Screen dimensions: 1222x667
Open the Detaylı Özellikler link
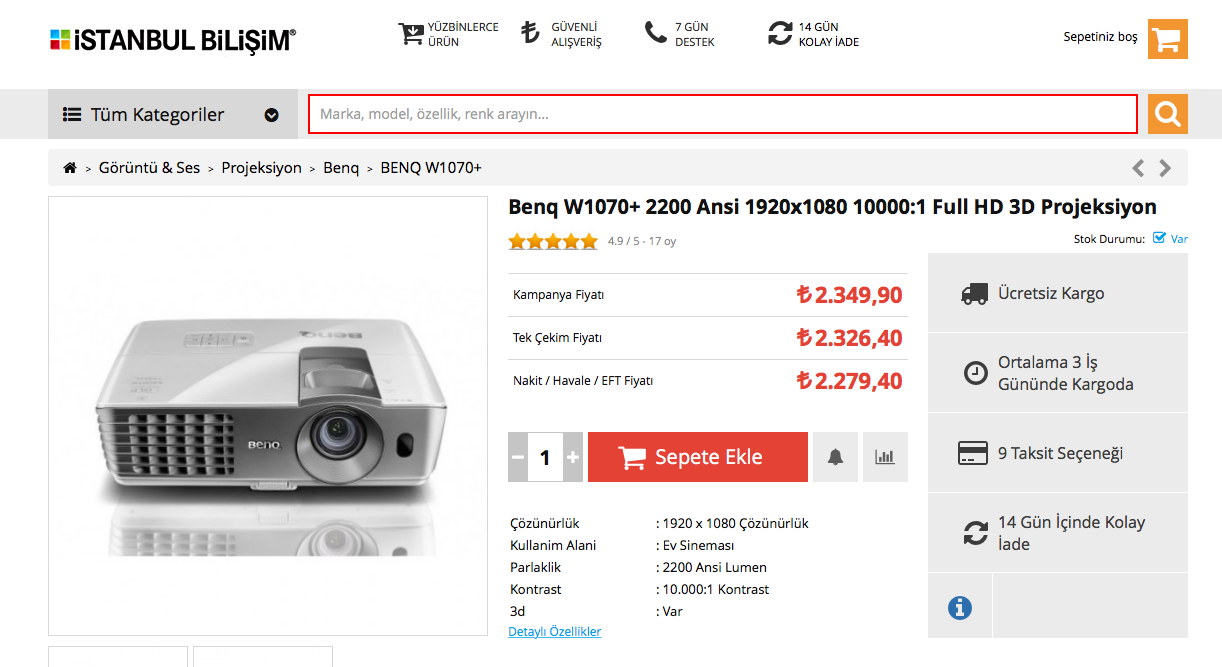point(555,632)
